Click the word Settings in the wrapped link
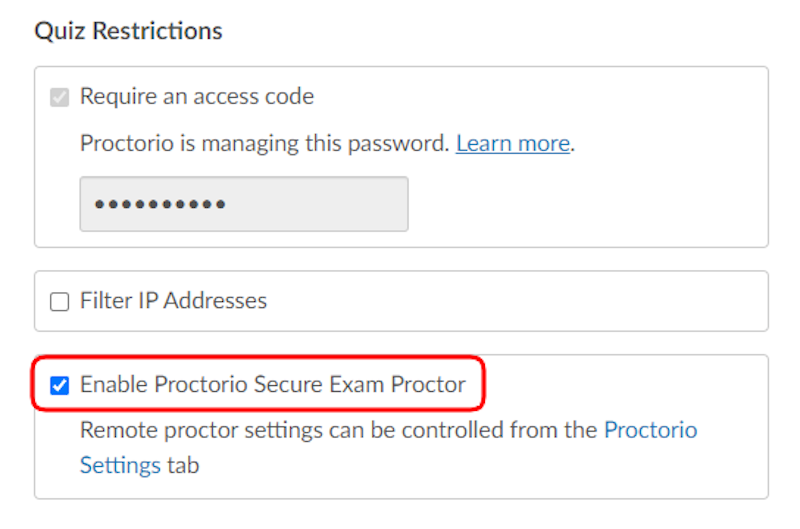This screenshot has width=800, height=529. pos(120,465)
